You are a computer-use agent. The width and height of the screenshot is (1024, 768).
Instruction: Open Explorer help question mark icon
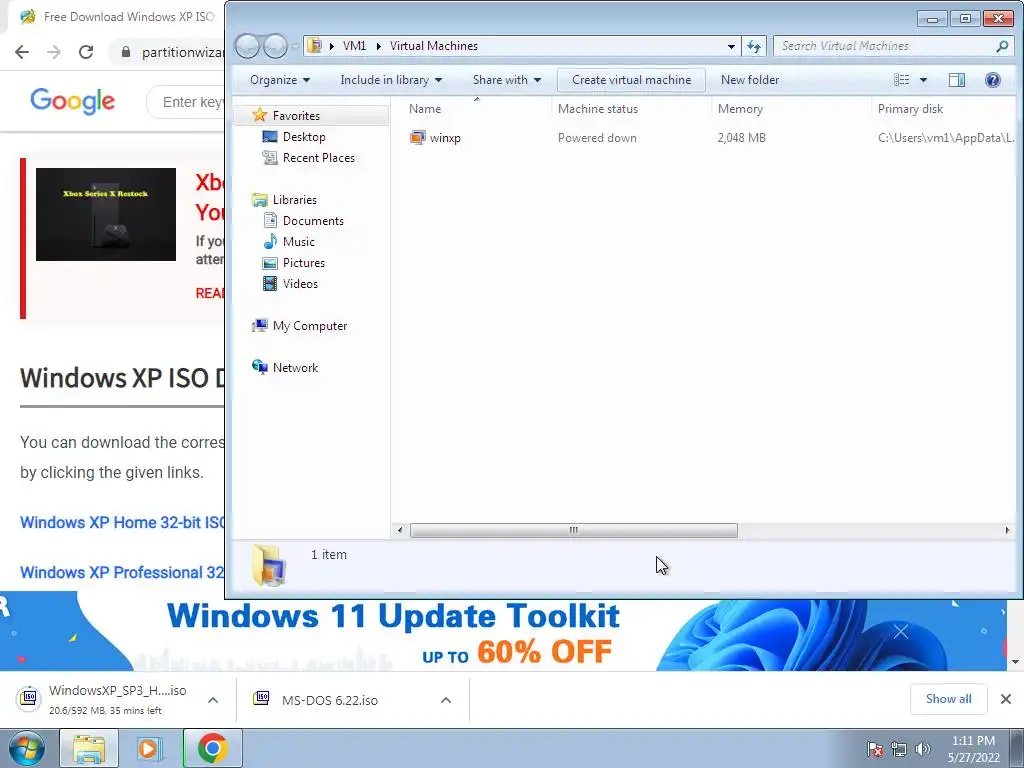(x=993, y=80)
